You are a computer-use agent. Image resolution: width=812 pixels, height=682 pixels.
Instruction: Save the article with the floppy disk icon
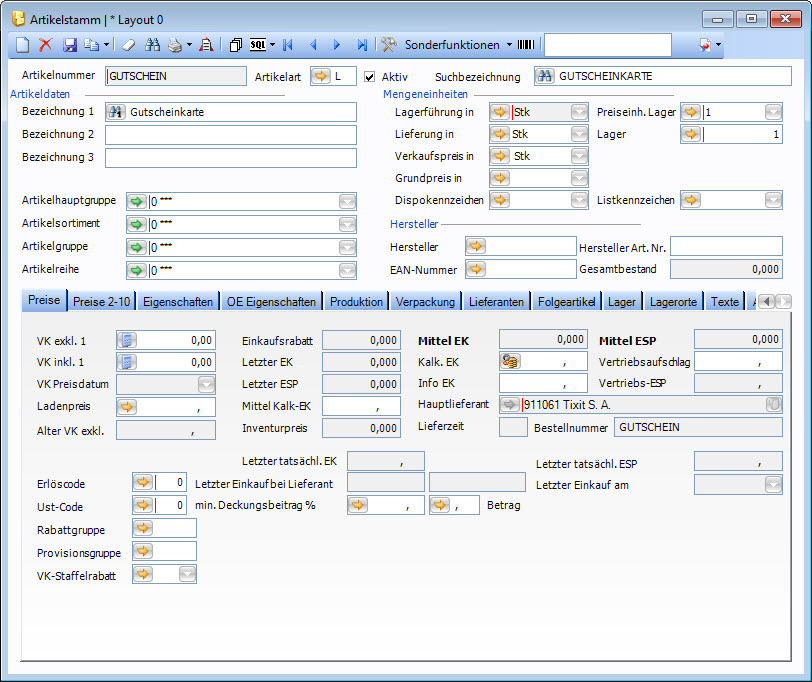click(x=70, y=45)
